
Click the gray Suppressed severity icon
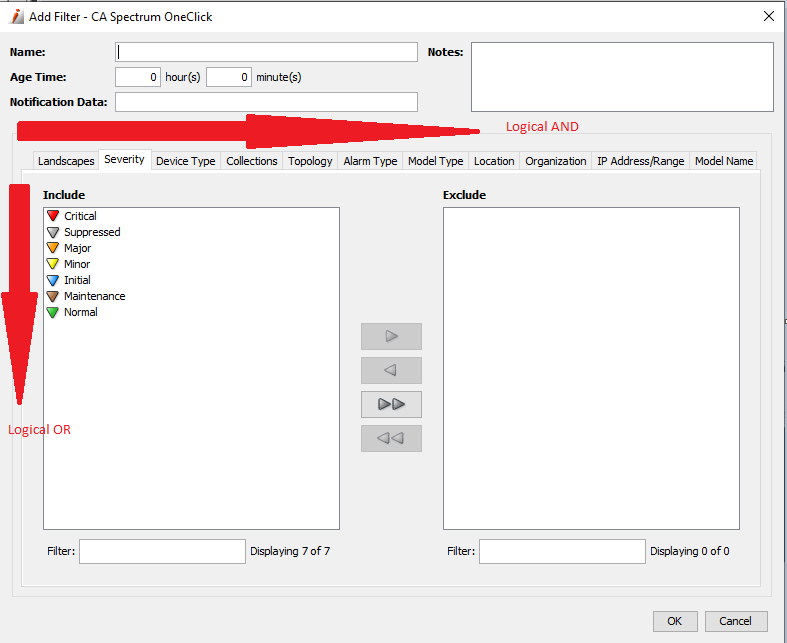click(53, 232)
